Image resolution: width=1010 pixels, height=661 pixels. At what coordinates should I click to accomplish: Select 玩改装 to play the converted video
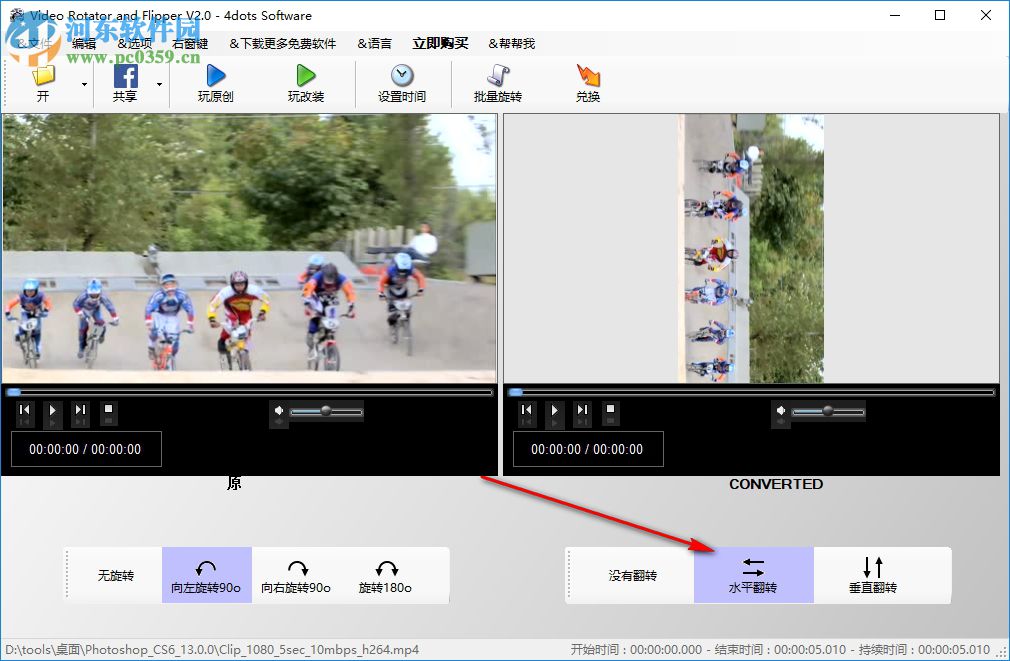click(305, 82)
